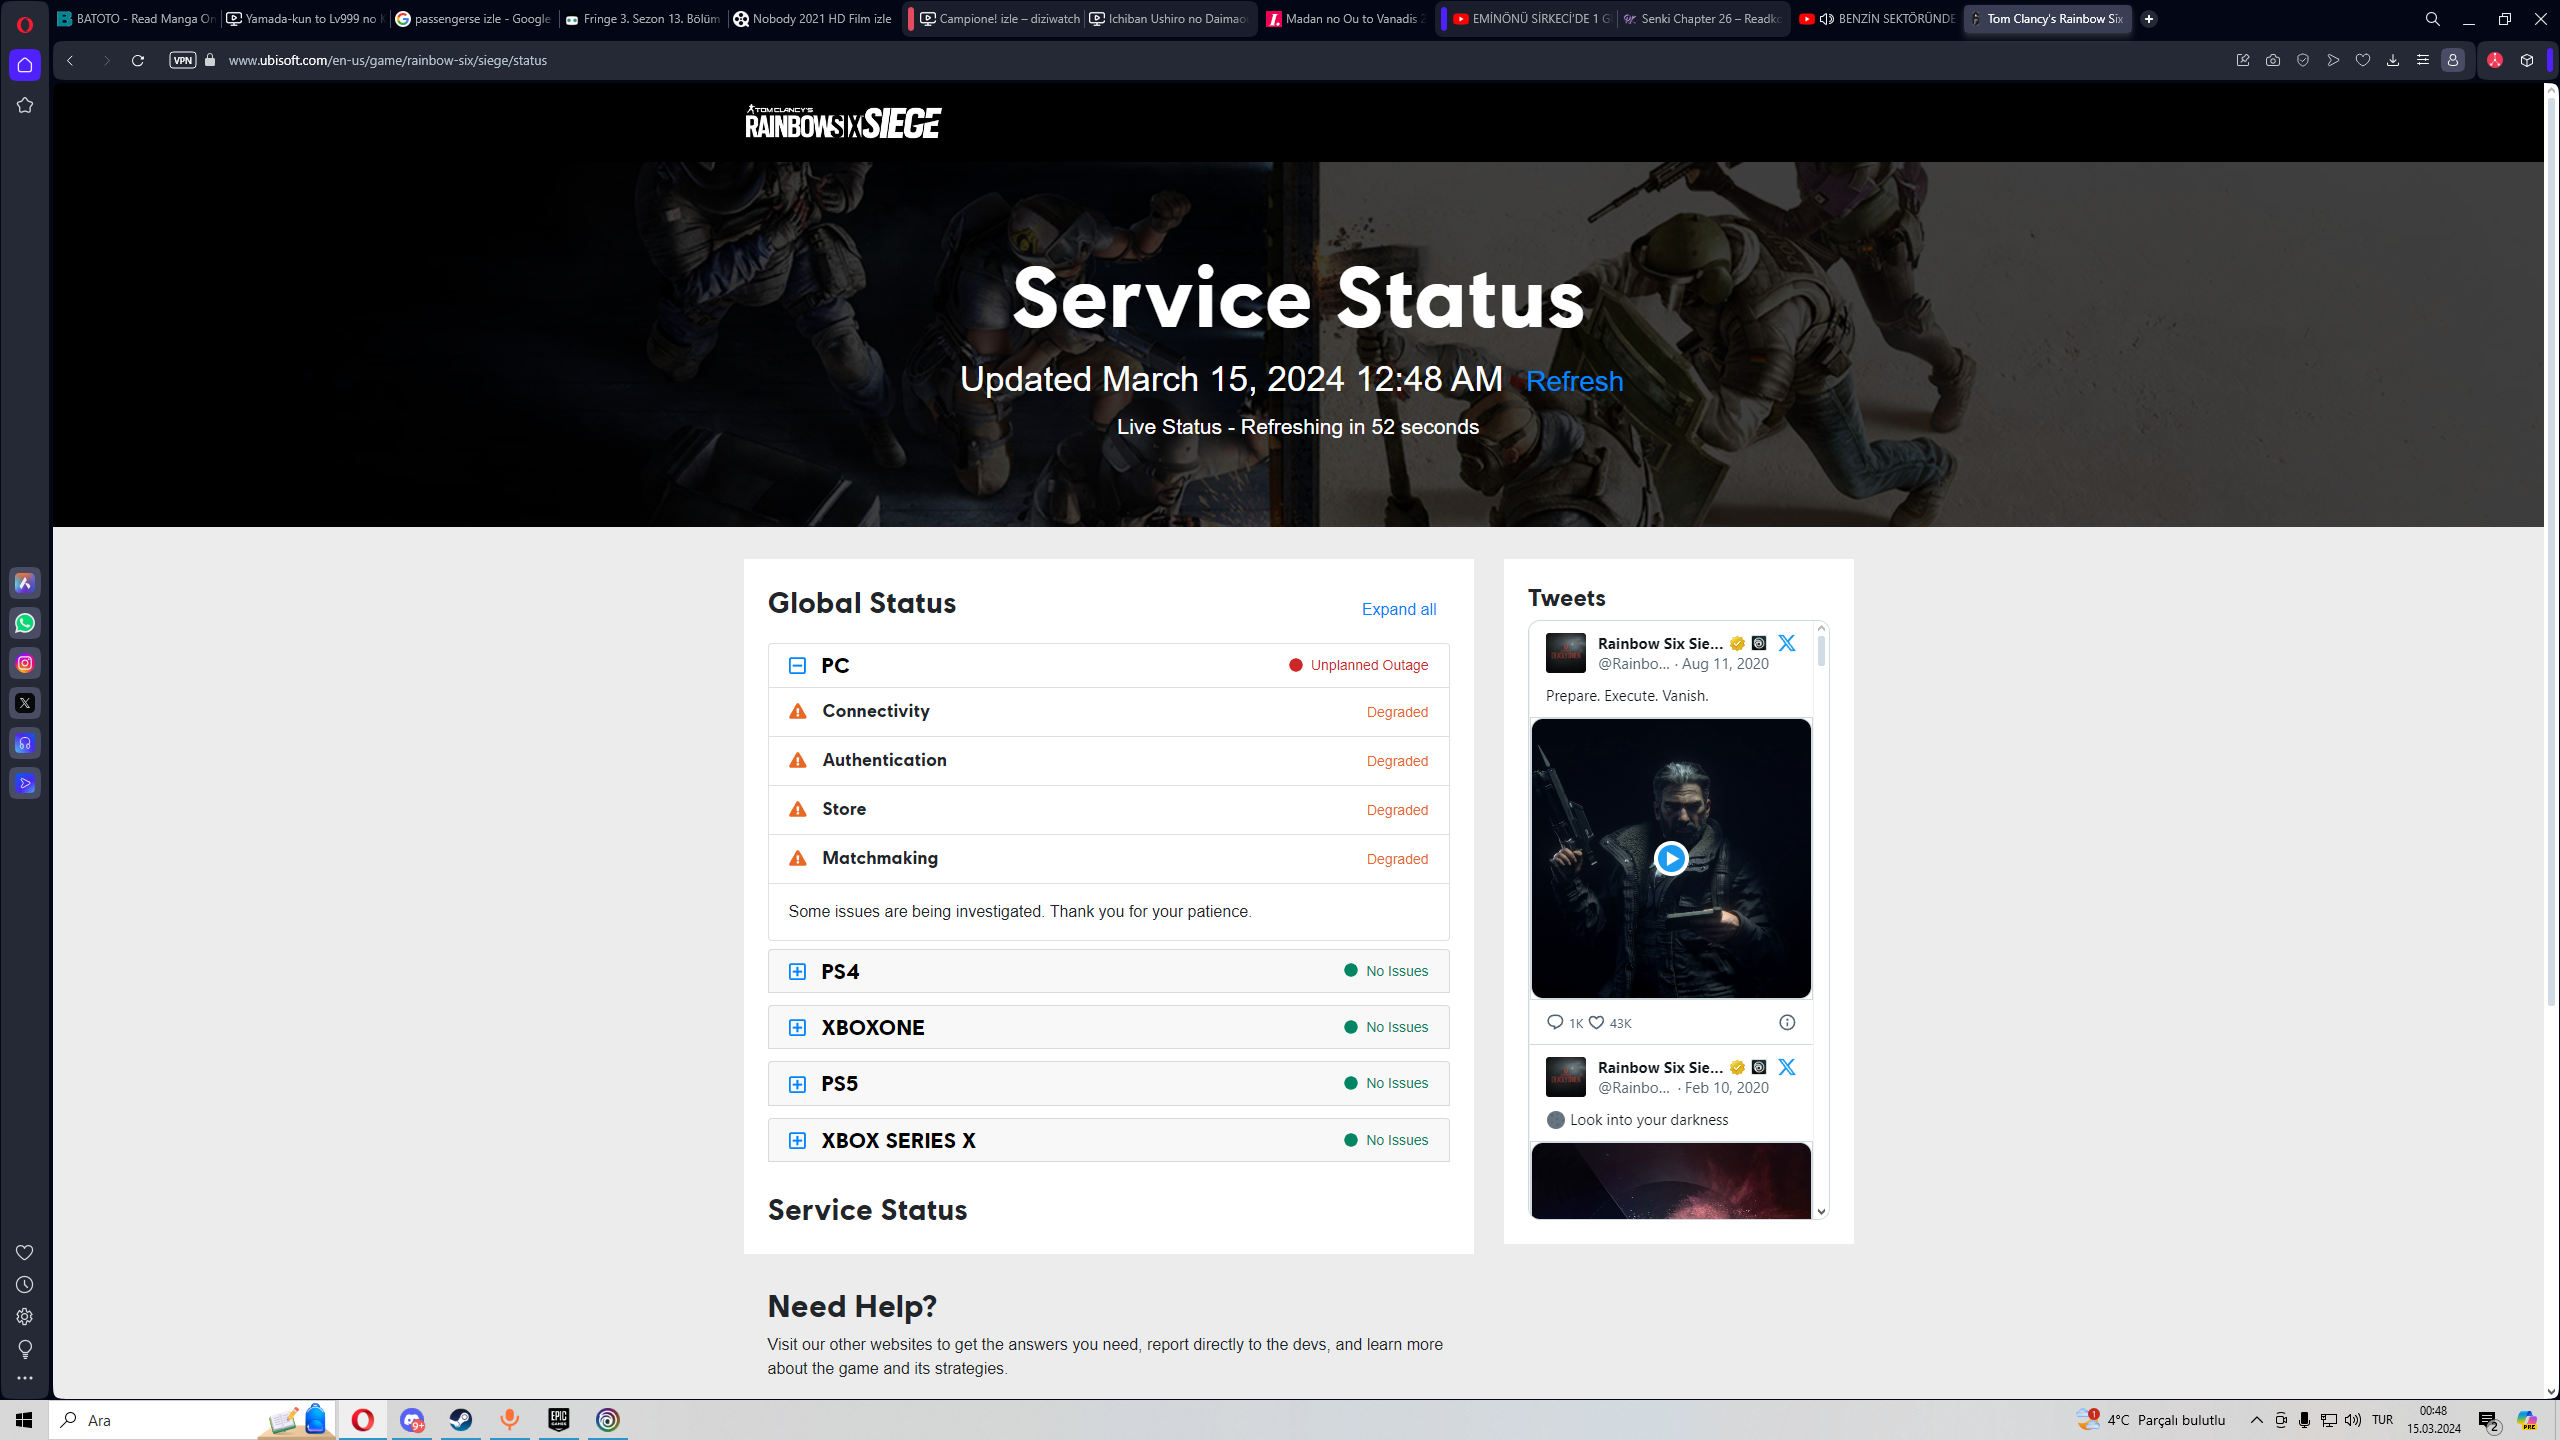Viewport: 2560px width, 1440px height.
Task: Click the Expand all link
Action: point(1398,609)
